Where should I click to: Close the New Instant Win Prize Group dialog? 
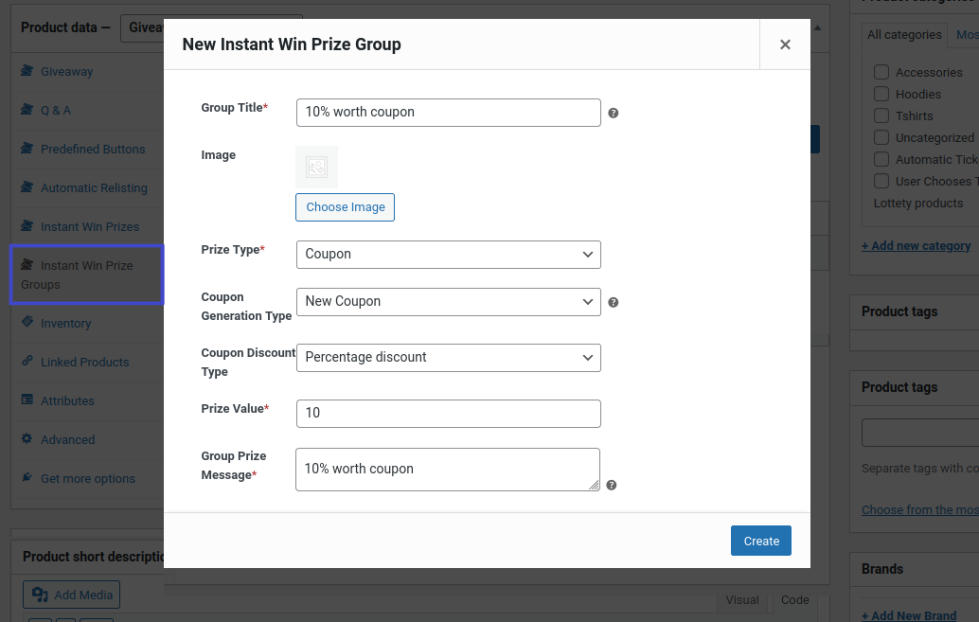pos(785,44)
